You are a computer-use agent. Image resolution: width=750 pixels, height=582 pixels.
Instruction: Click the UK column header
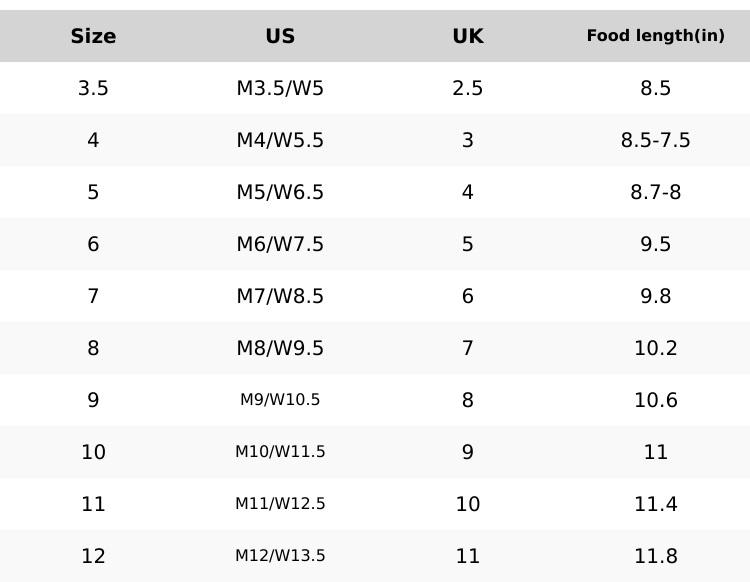[x=467, y=36]
